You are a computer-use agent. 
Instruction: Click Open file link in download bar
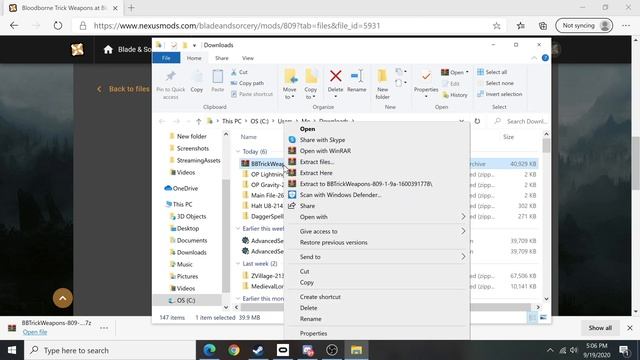[x=35, y=332]
